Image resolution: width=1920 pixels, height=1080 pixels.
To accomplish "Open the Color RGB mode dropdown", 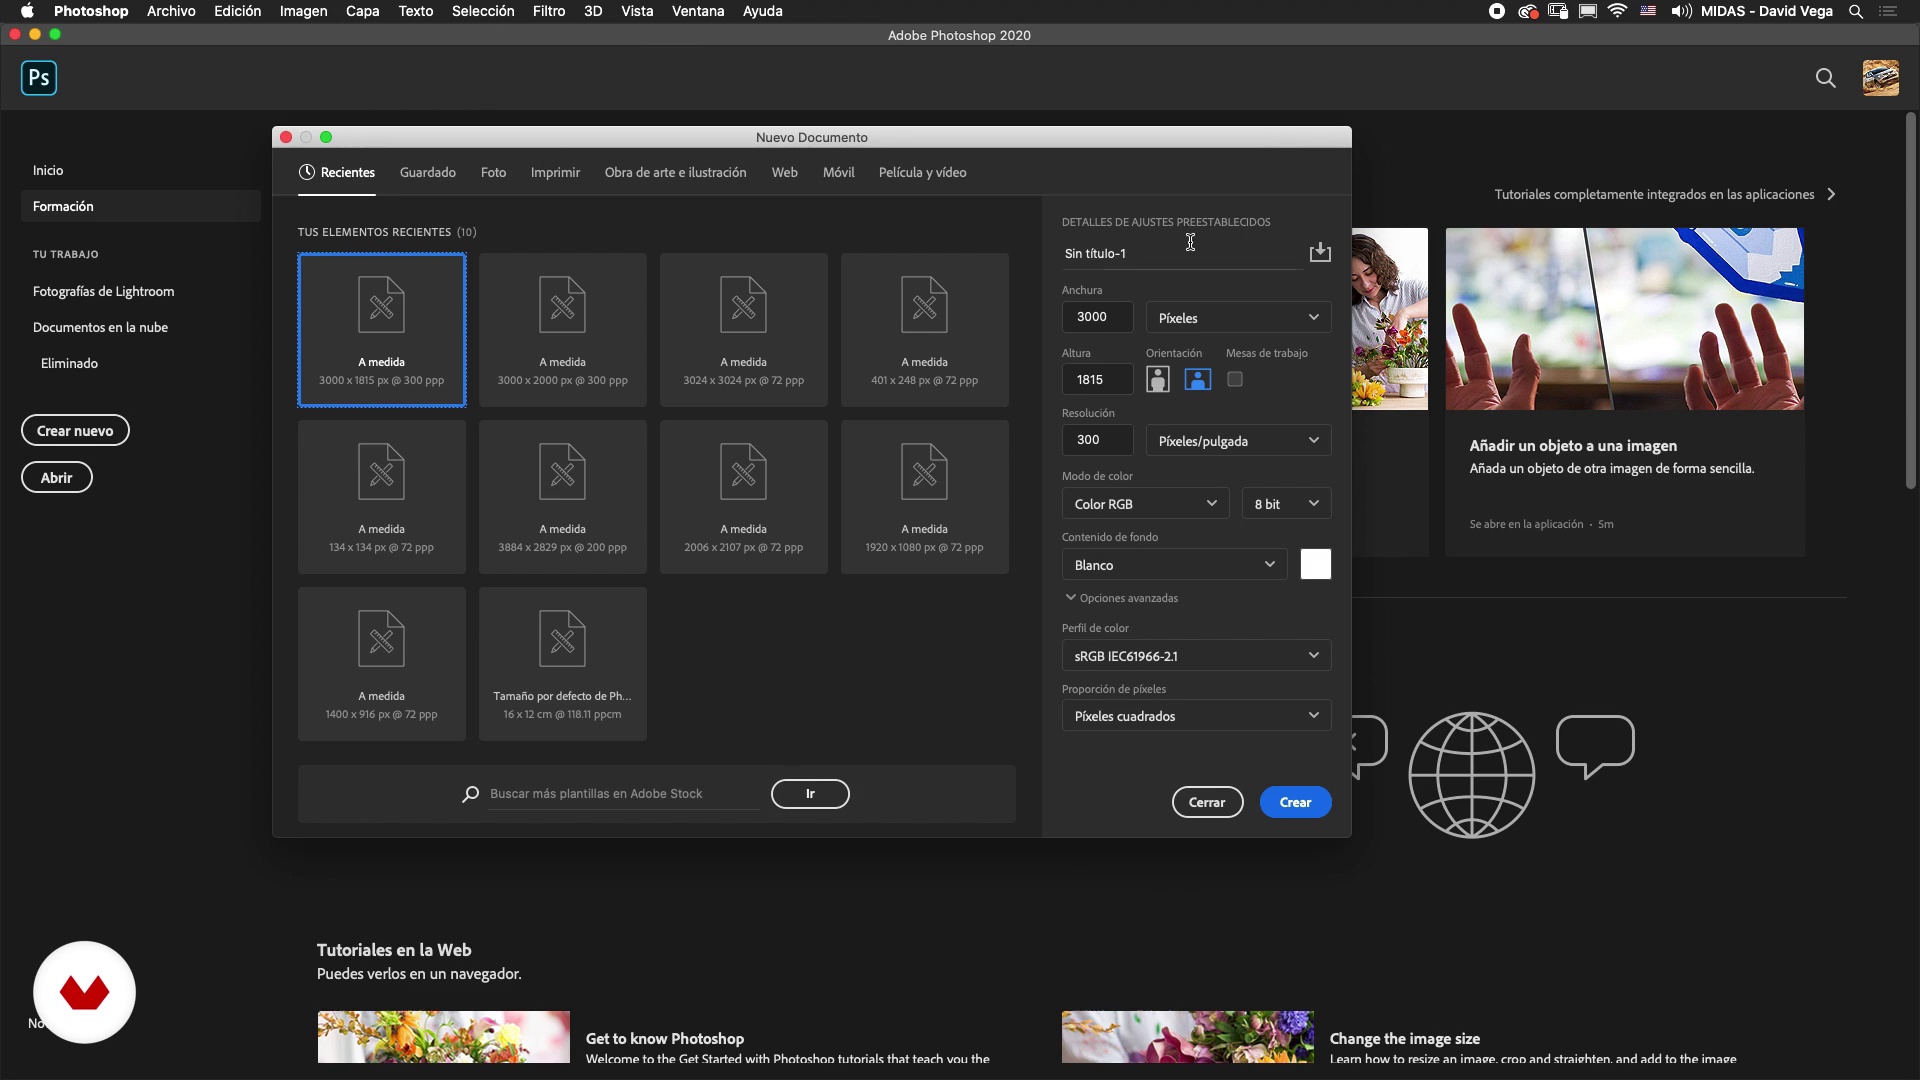I will pyautogui.click(x=1145, y=503).
